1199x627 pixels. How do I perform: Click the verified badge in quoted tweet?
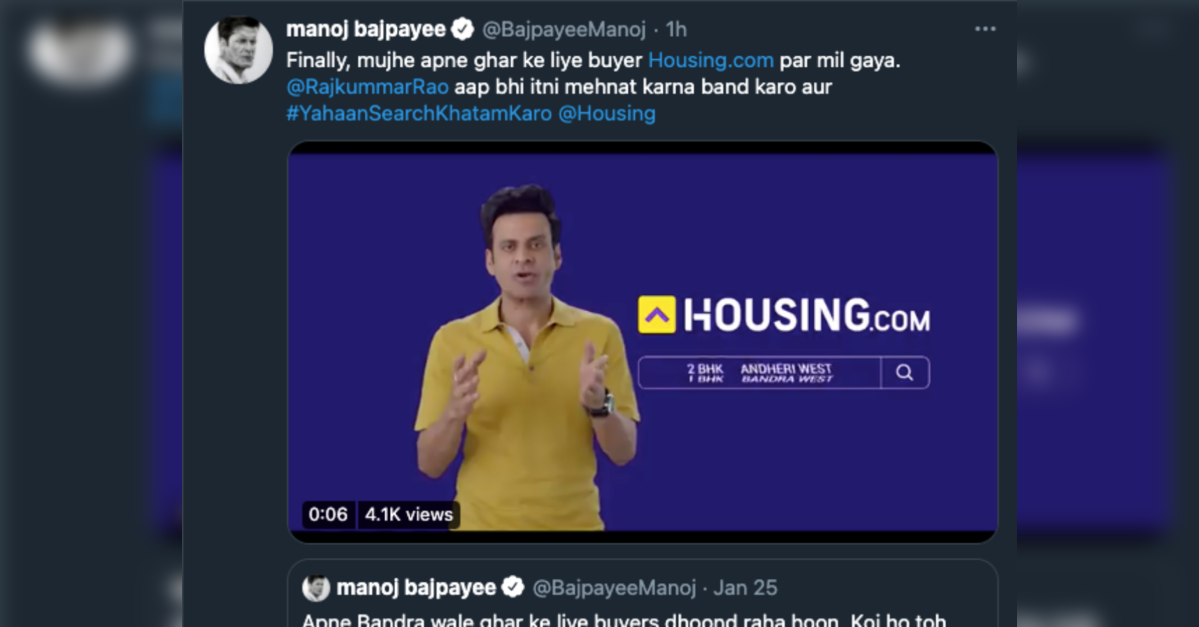coord(512,587)
